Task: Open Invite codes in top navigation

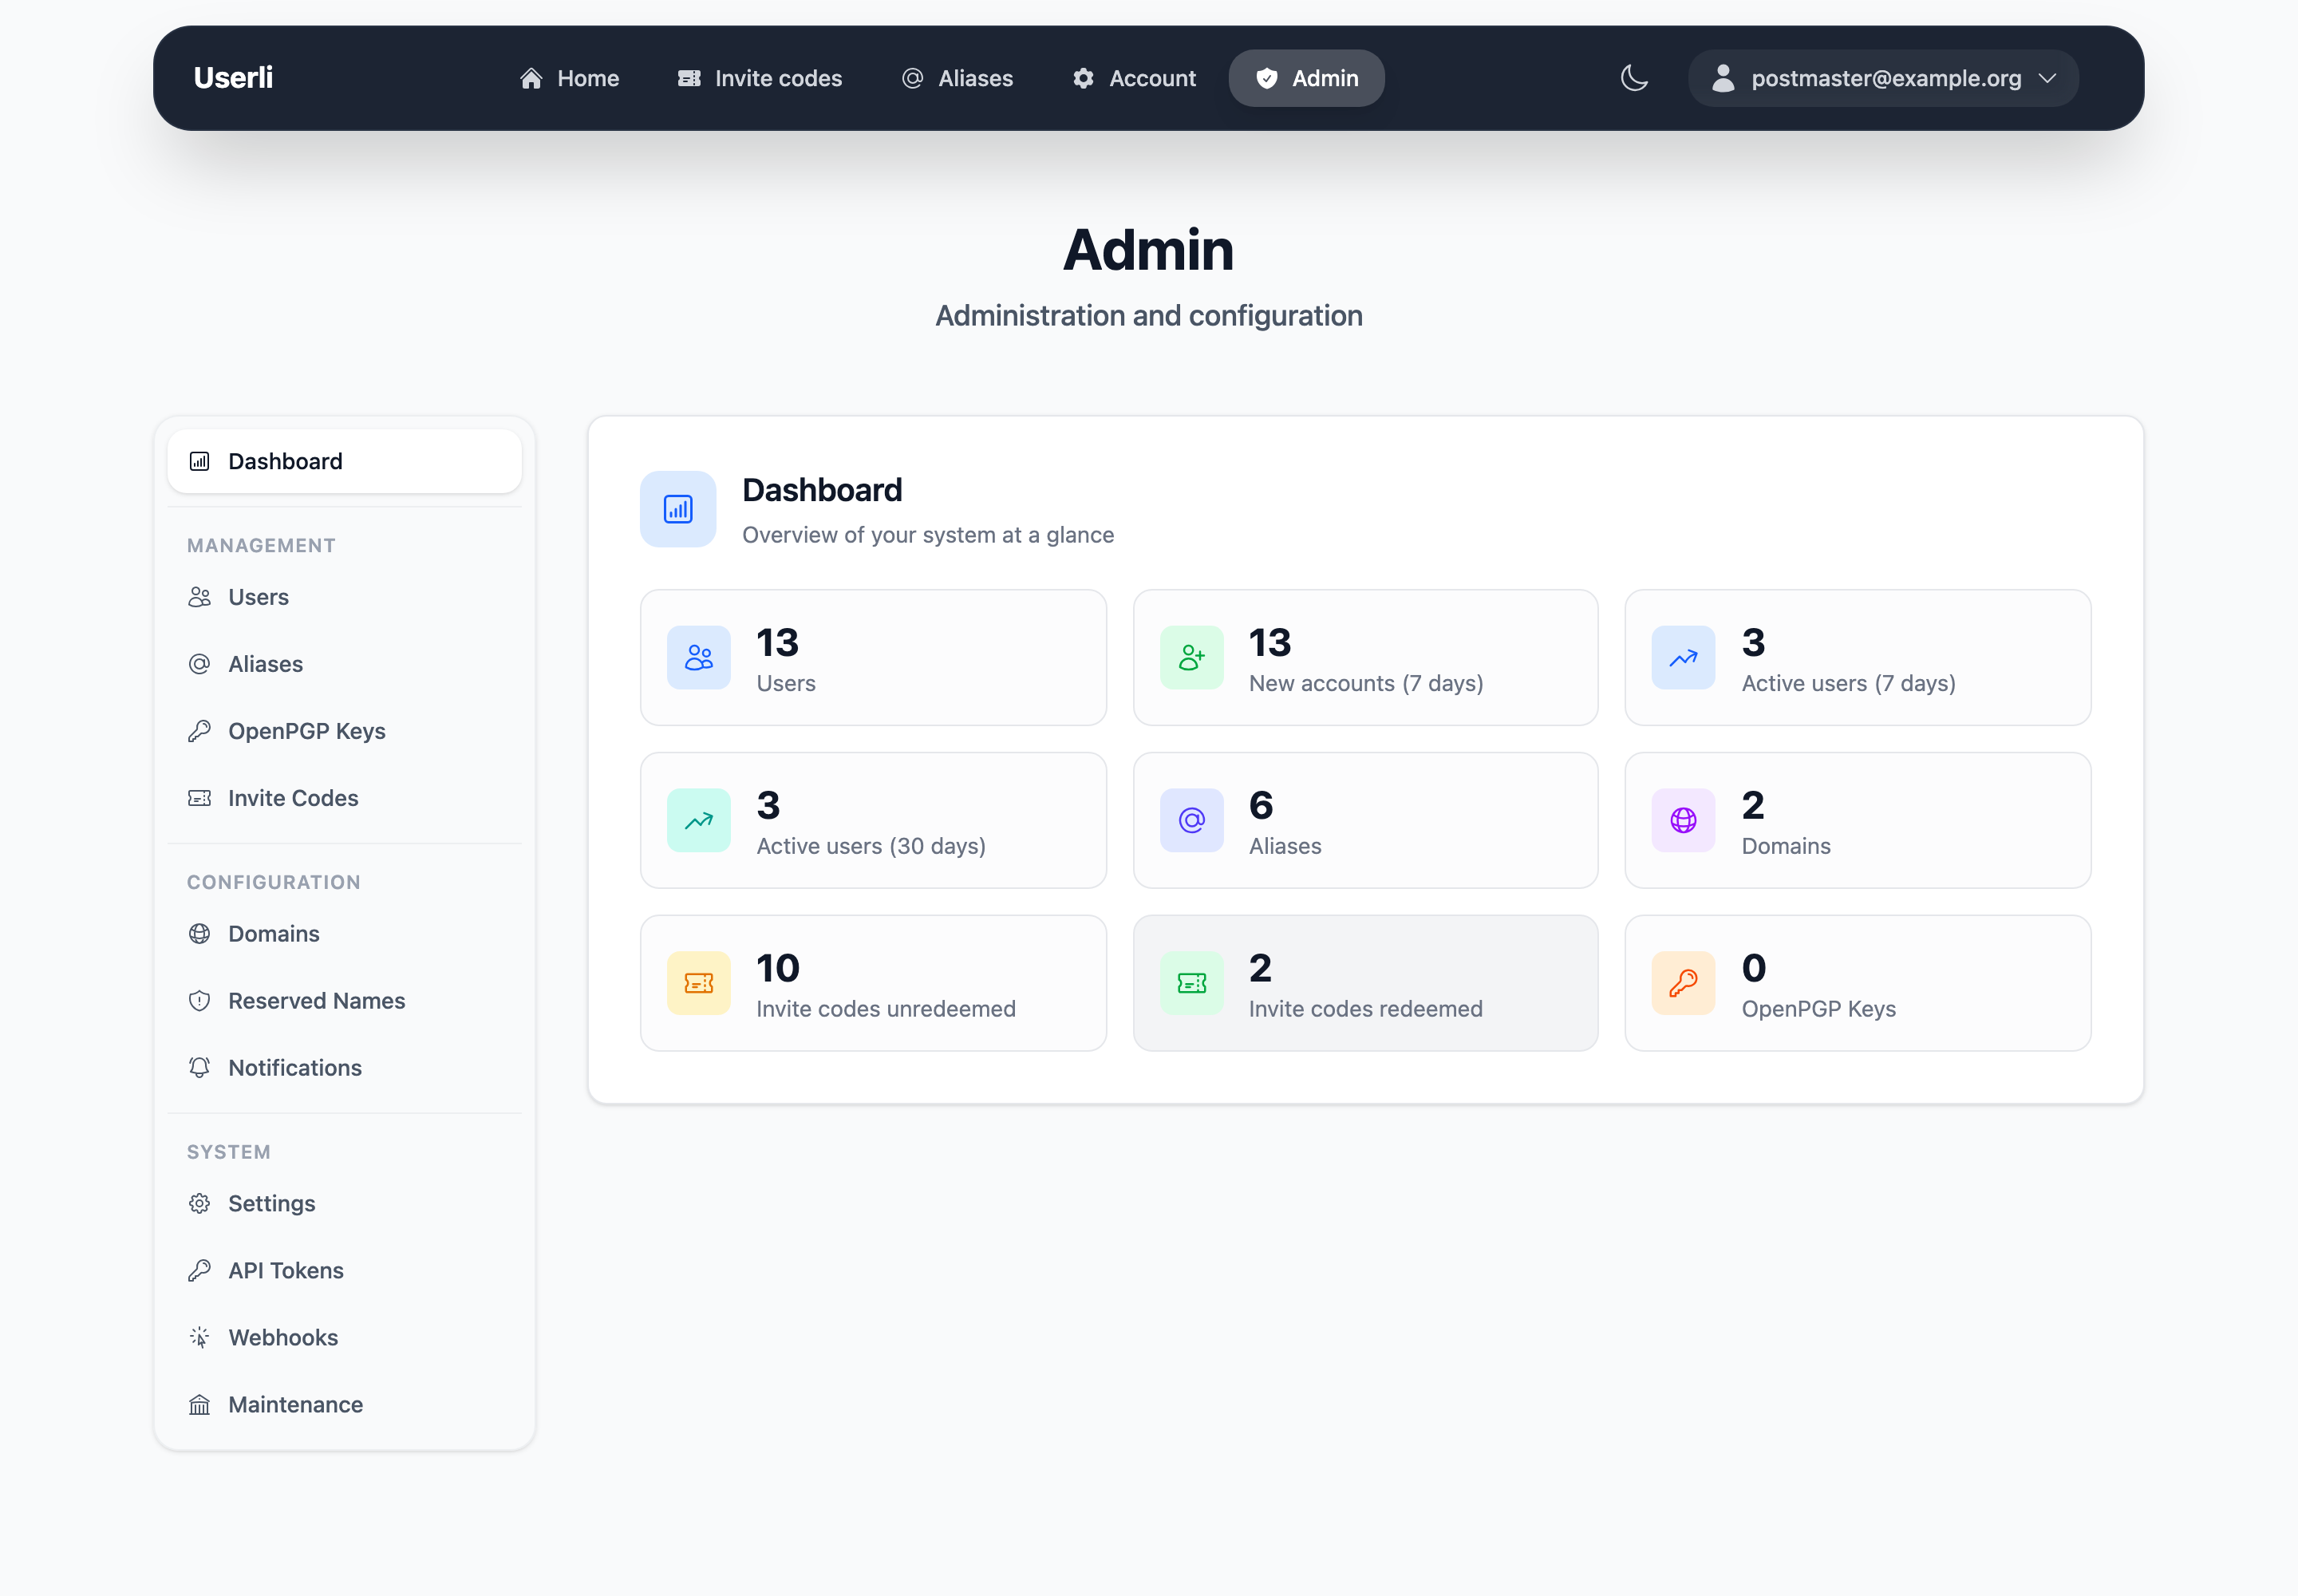Action: click(760, 78)
